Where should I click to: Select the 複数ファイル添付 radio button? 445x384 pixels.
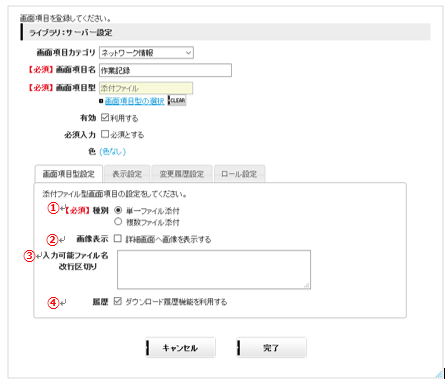pos(118,221)
